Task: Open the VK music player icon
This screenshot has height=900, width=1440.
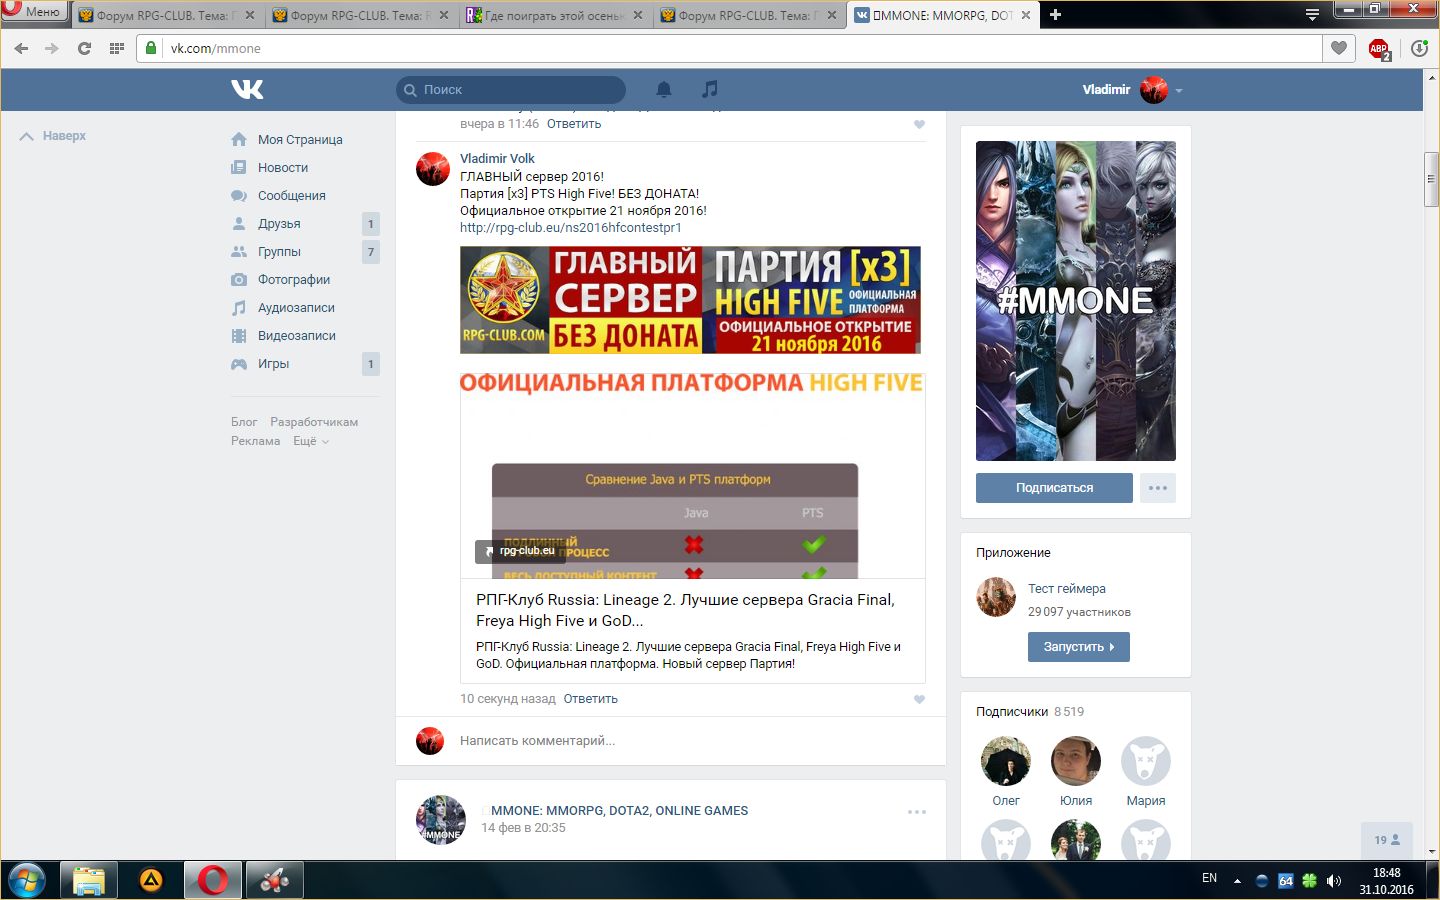Action: click(709, 89)
